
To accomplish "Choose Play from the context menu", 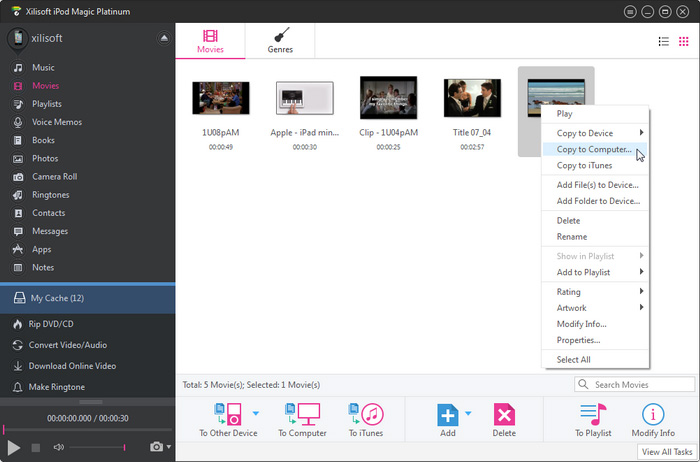I will (x=594, y=114).
